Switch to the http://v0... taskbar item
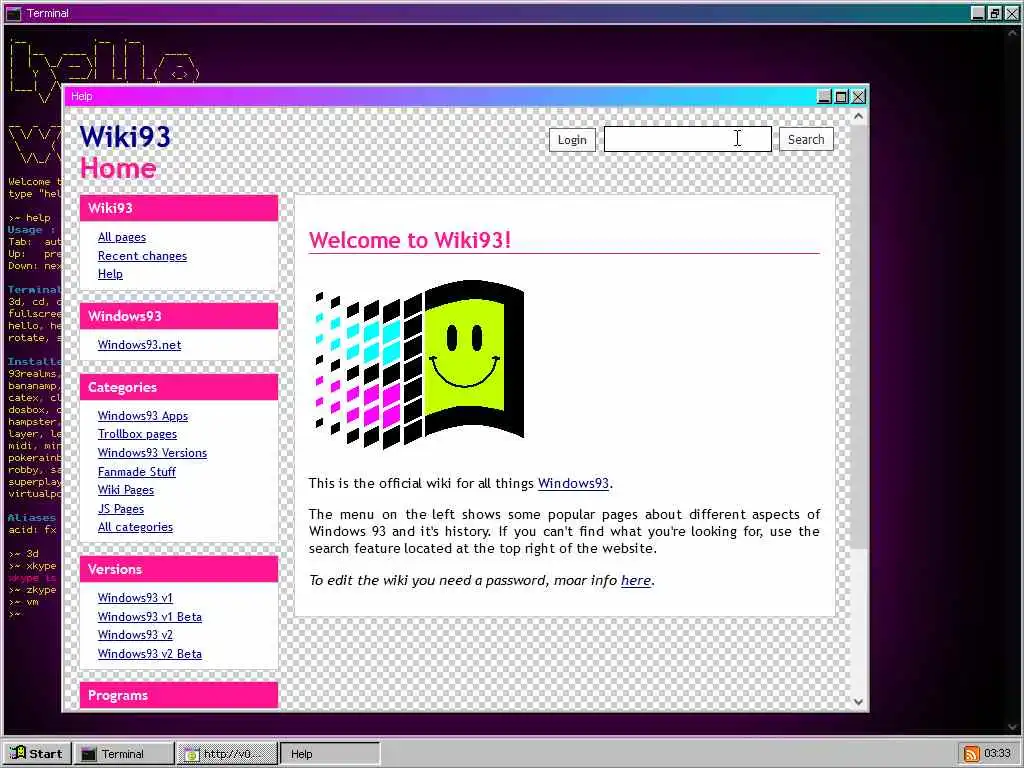Image resolution: width=1024 pixels, height=768 pixels. (x=227, y=754)
